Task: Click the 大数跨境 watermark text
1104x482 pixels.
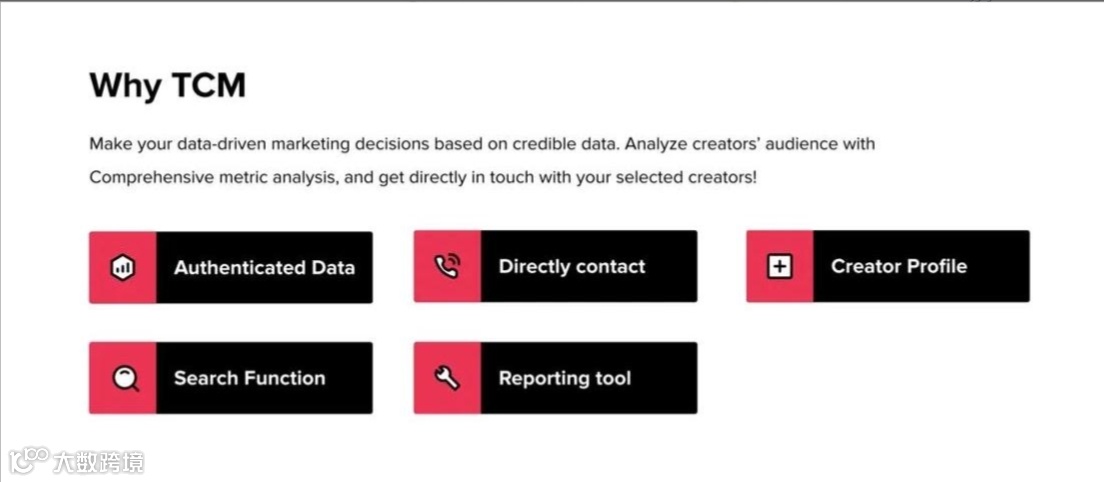Action: pyautogui.click(x=97, y=462)
